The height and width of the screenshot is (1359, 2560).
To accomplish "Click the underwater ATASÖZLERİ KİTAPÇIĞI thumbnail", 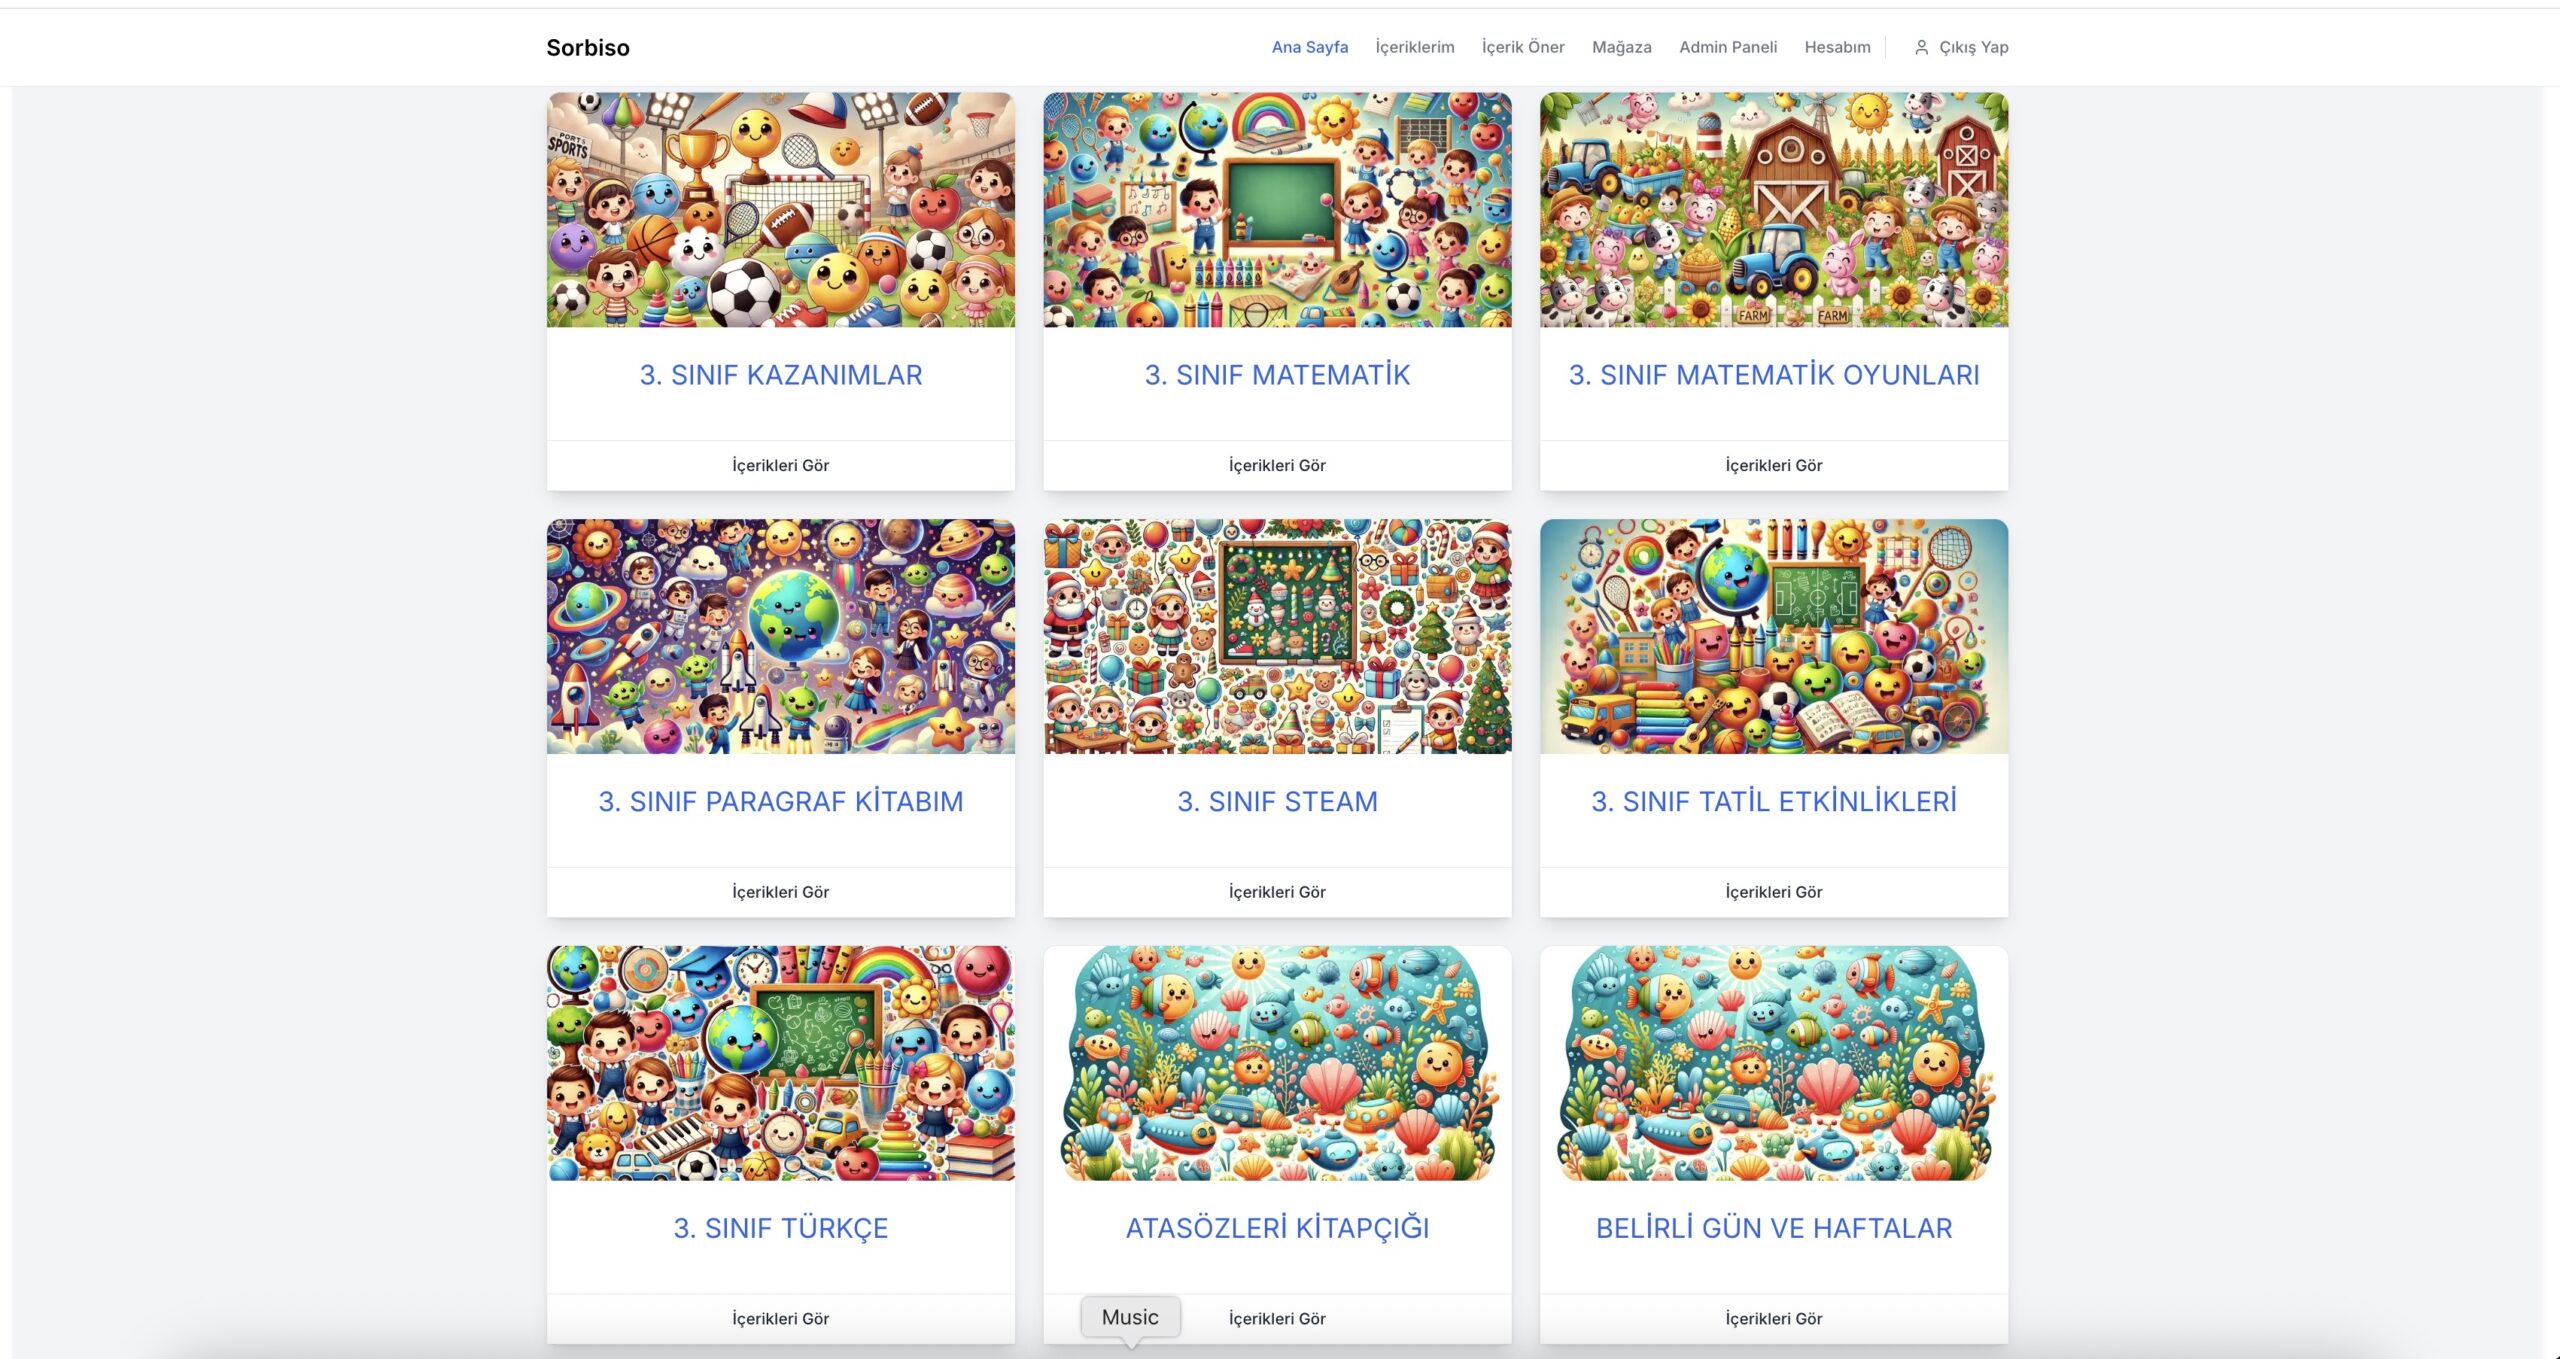I will pos(1277,1063).
